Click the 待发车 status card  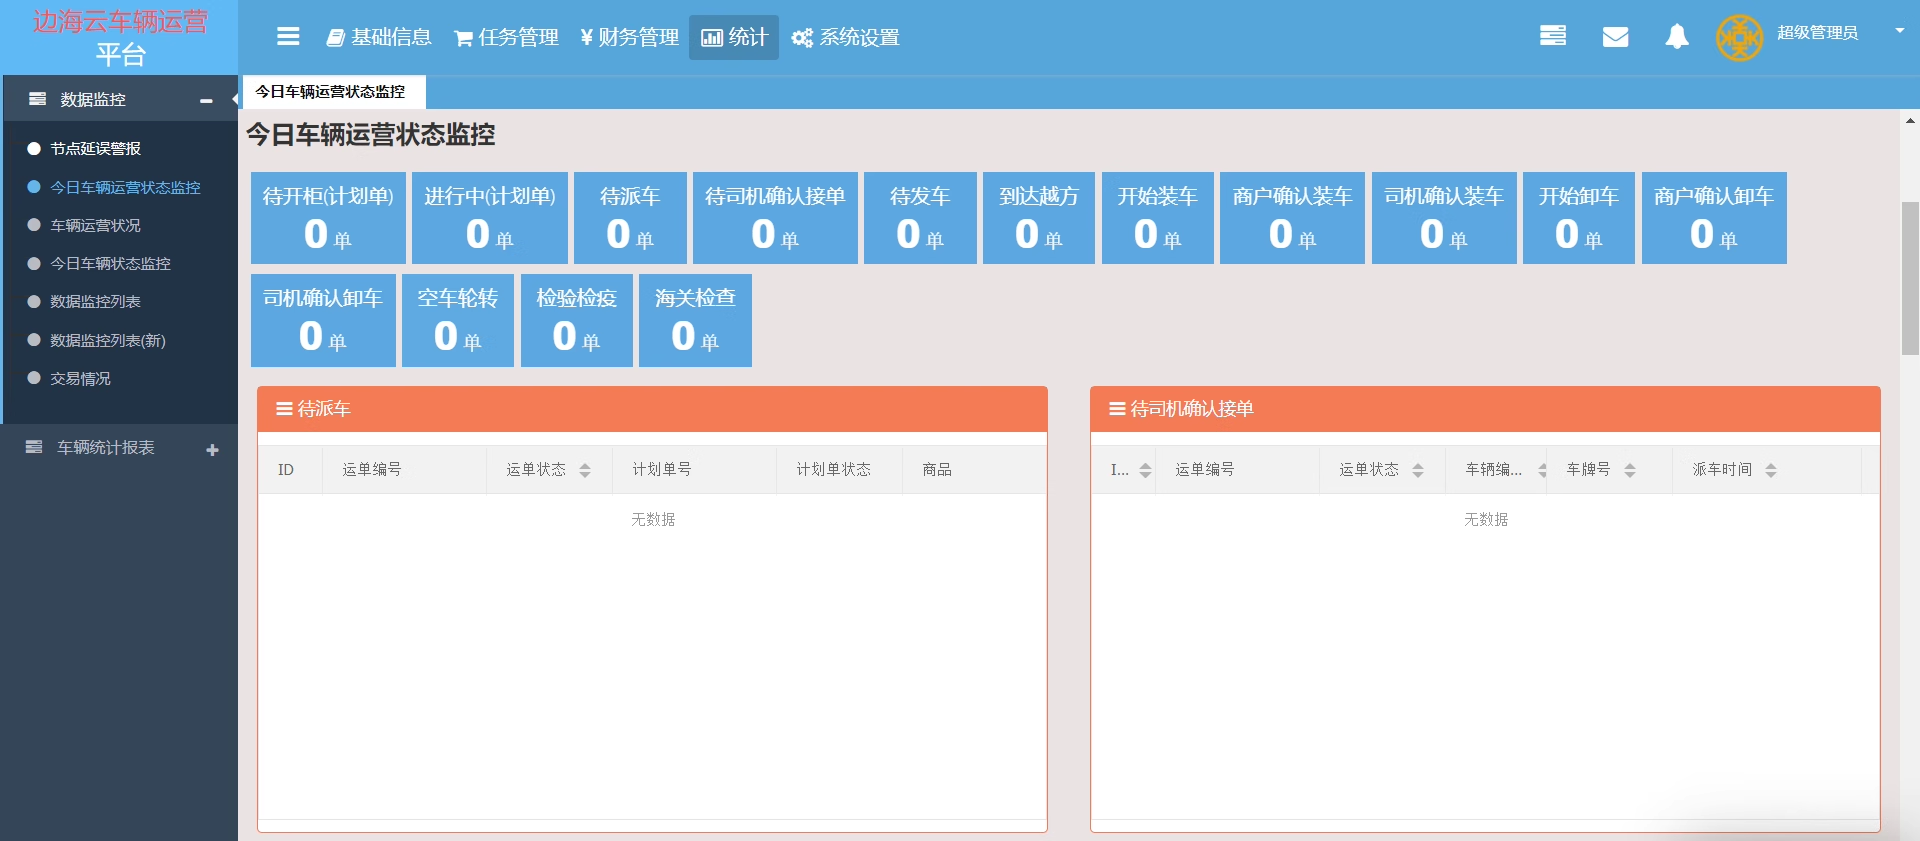[x=920, y=218]
